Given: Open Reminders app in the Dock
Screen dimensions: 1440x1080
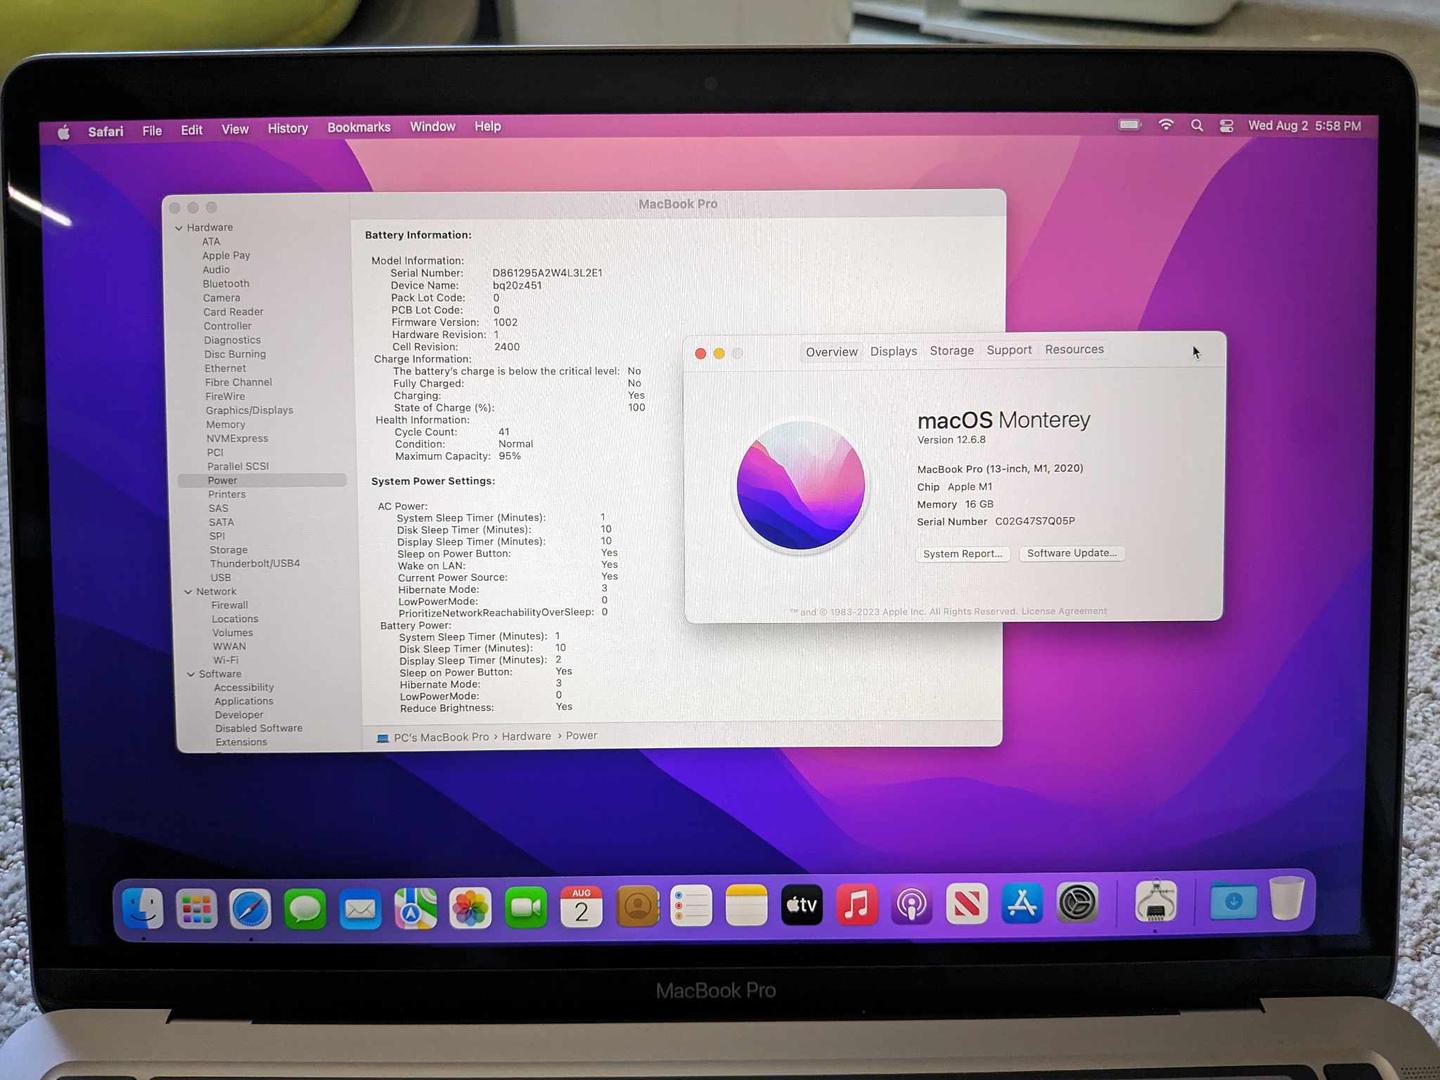Looking at the screenshot, I should pyautogui.click(x=691, y=906).
